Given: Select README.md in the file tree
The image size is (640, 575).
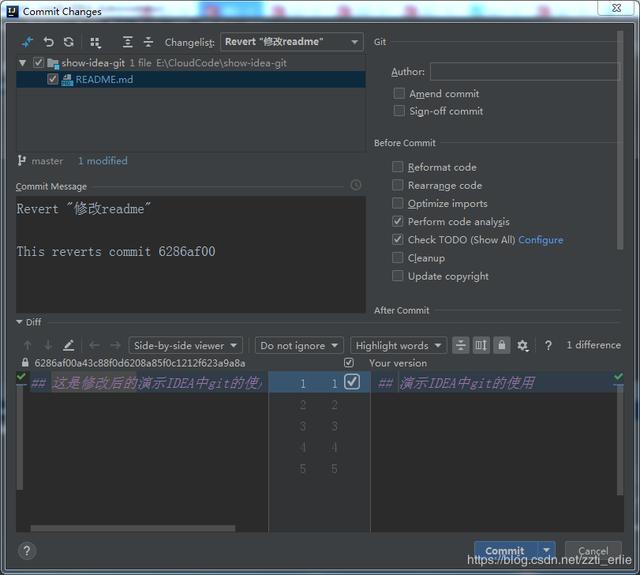Looking at the screenshot, I should 103,80.
